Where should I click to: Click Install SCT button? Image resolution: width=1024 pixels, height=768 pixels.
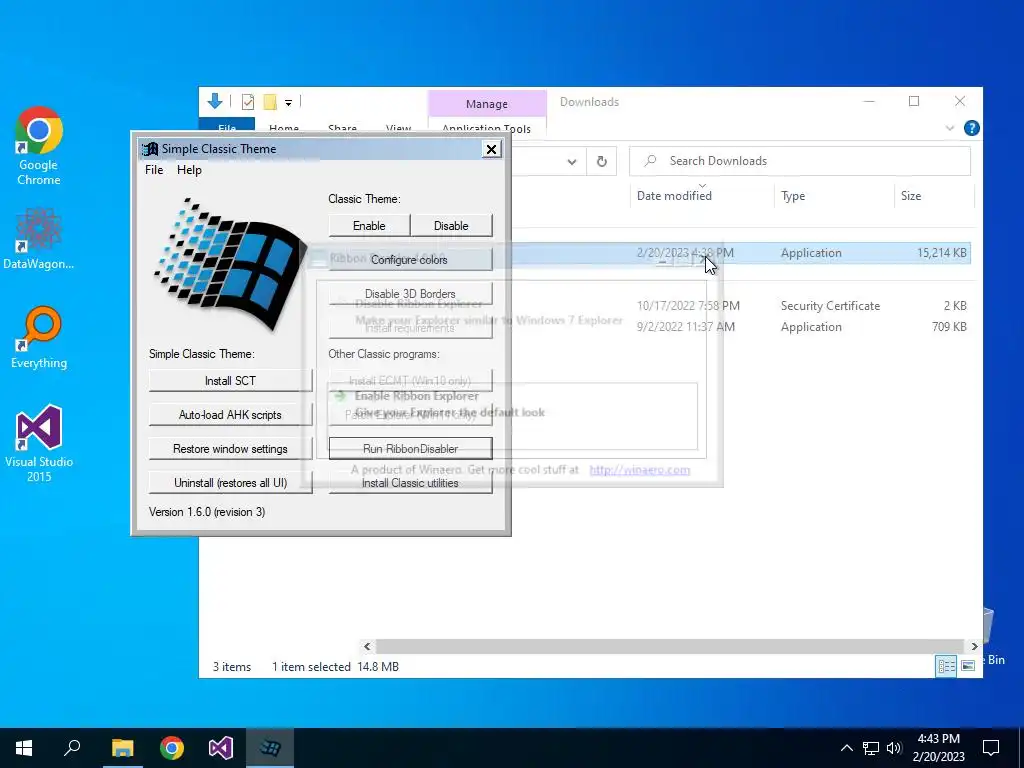[231, 381]
